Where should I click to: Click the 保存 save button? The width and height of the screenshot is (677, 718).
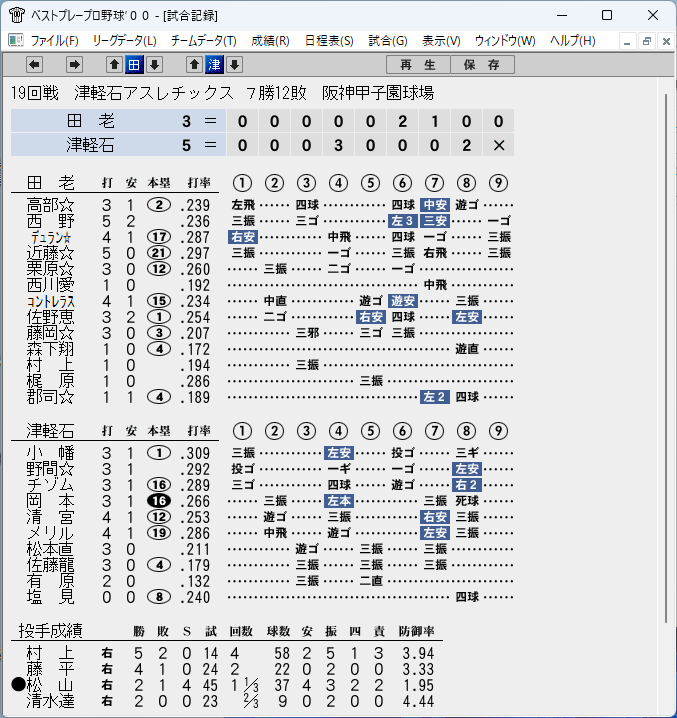pos(482,65)
